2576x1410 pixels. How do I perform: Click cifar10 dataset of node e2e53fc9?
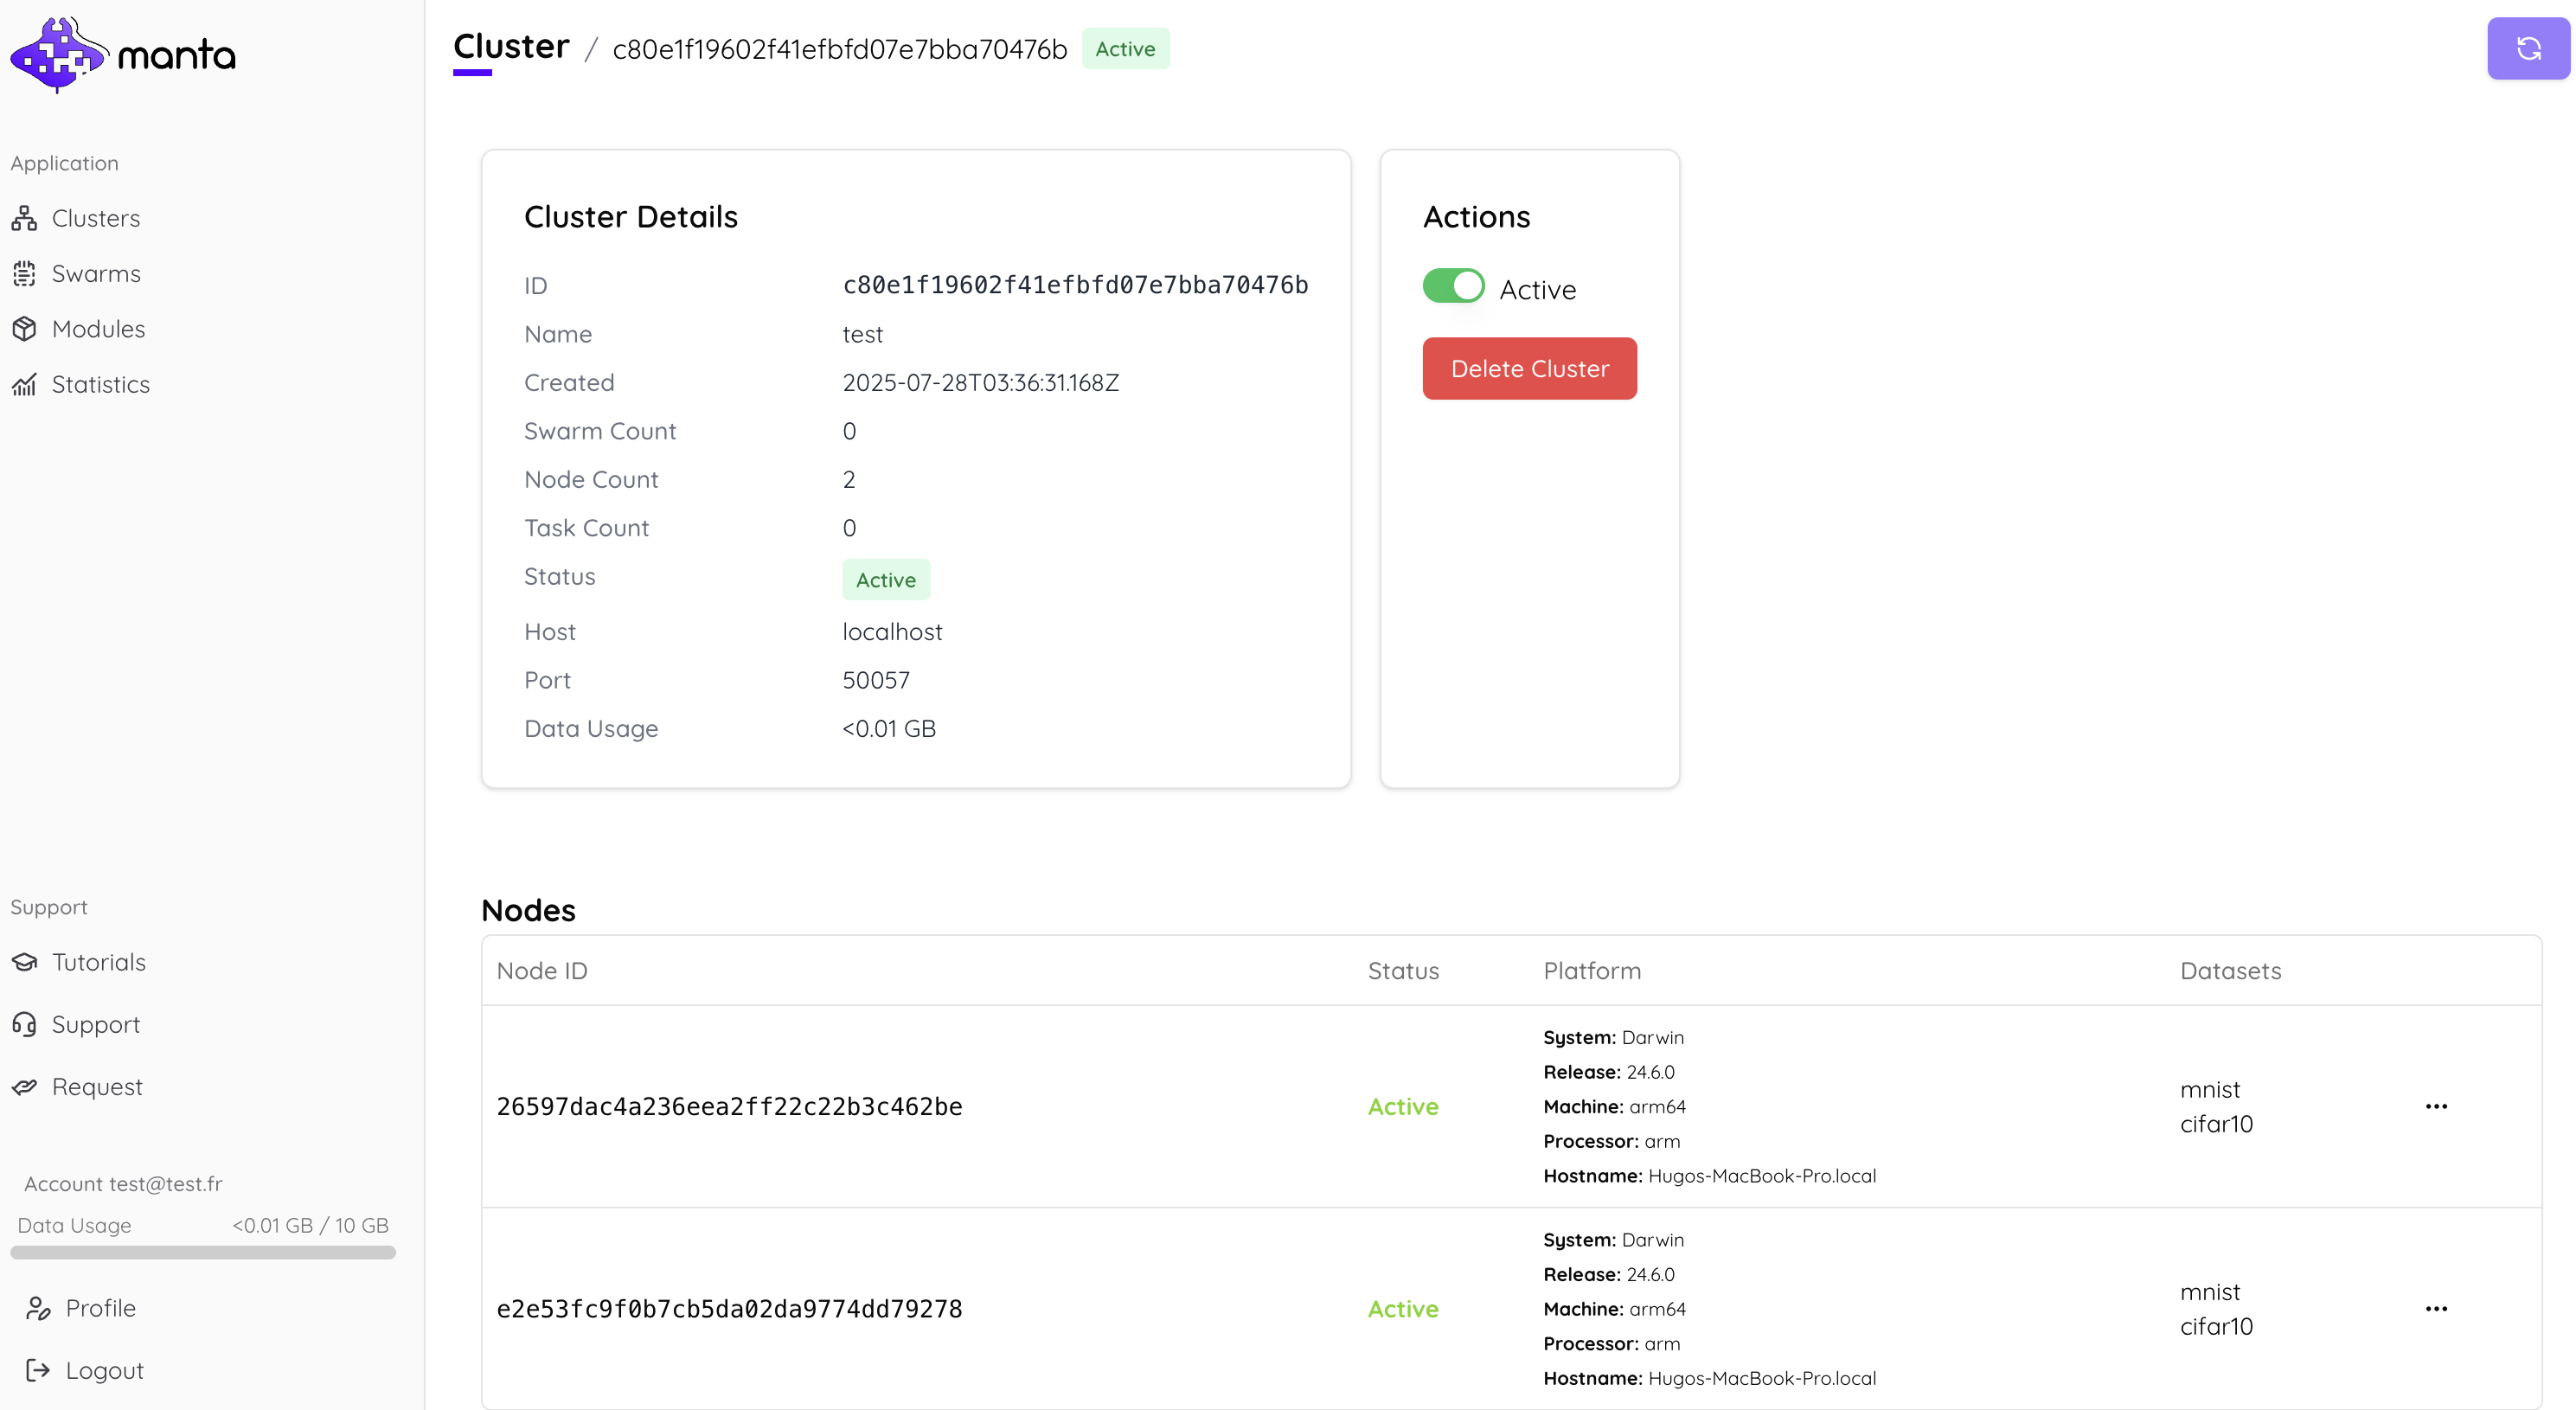2216,1327
